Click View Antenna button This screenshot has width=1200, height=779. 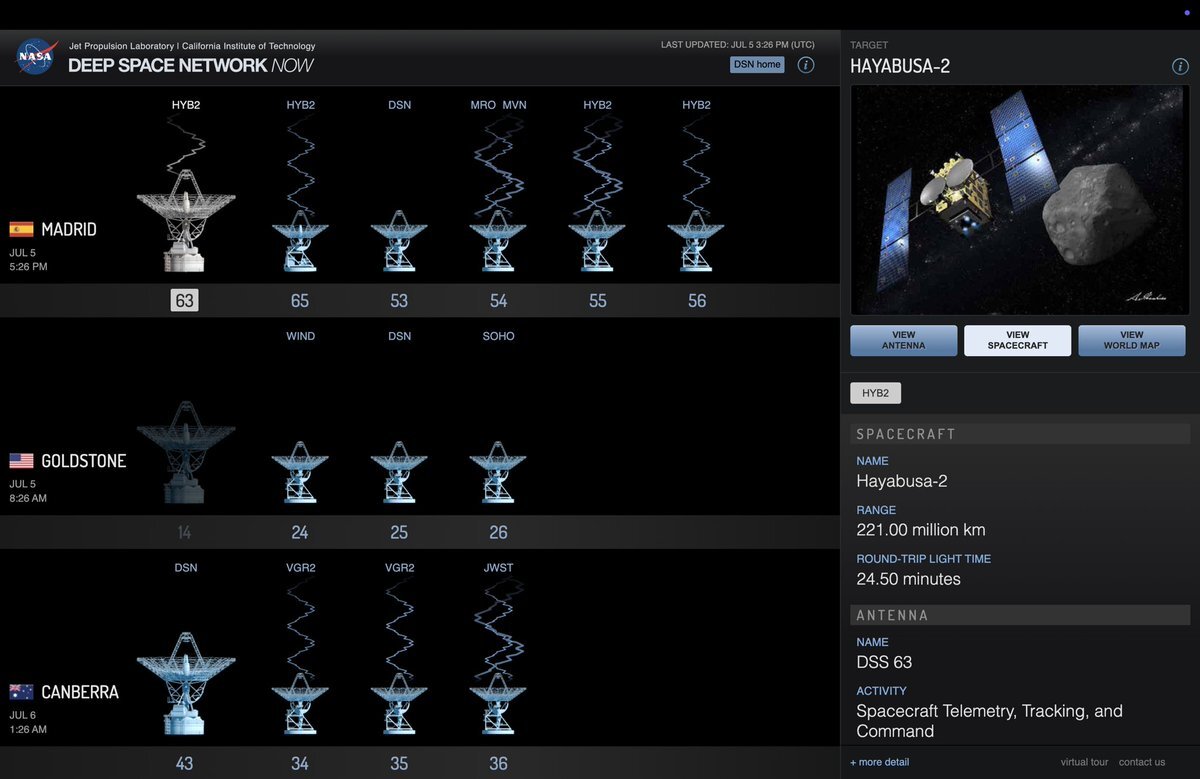coord(904,341)
